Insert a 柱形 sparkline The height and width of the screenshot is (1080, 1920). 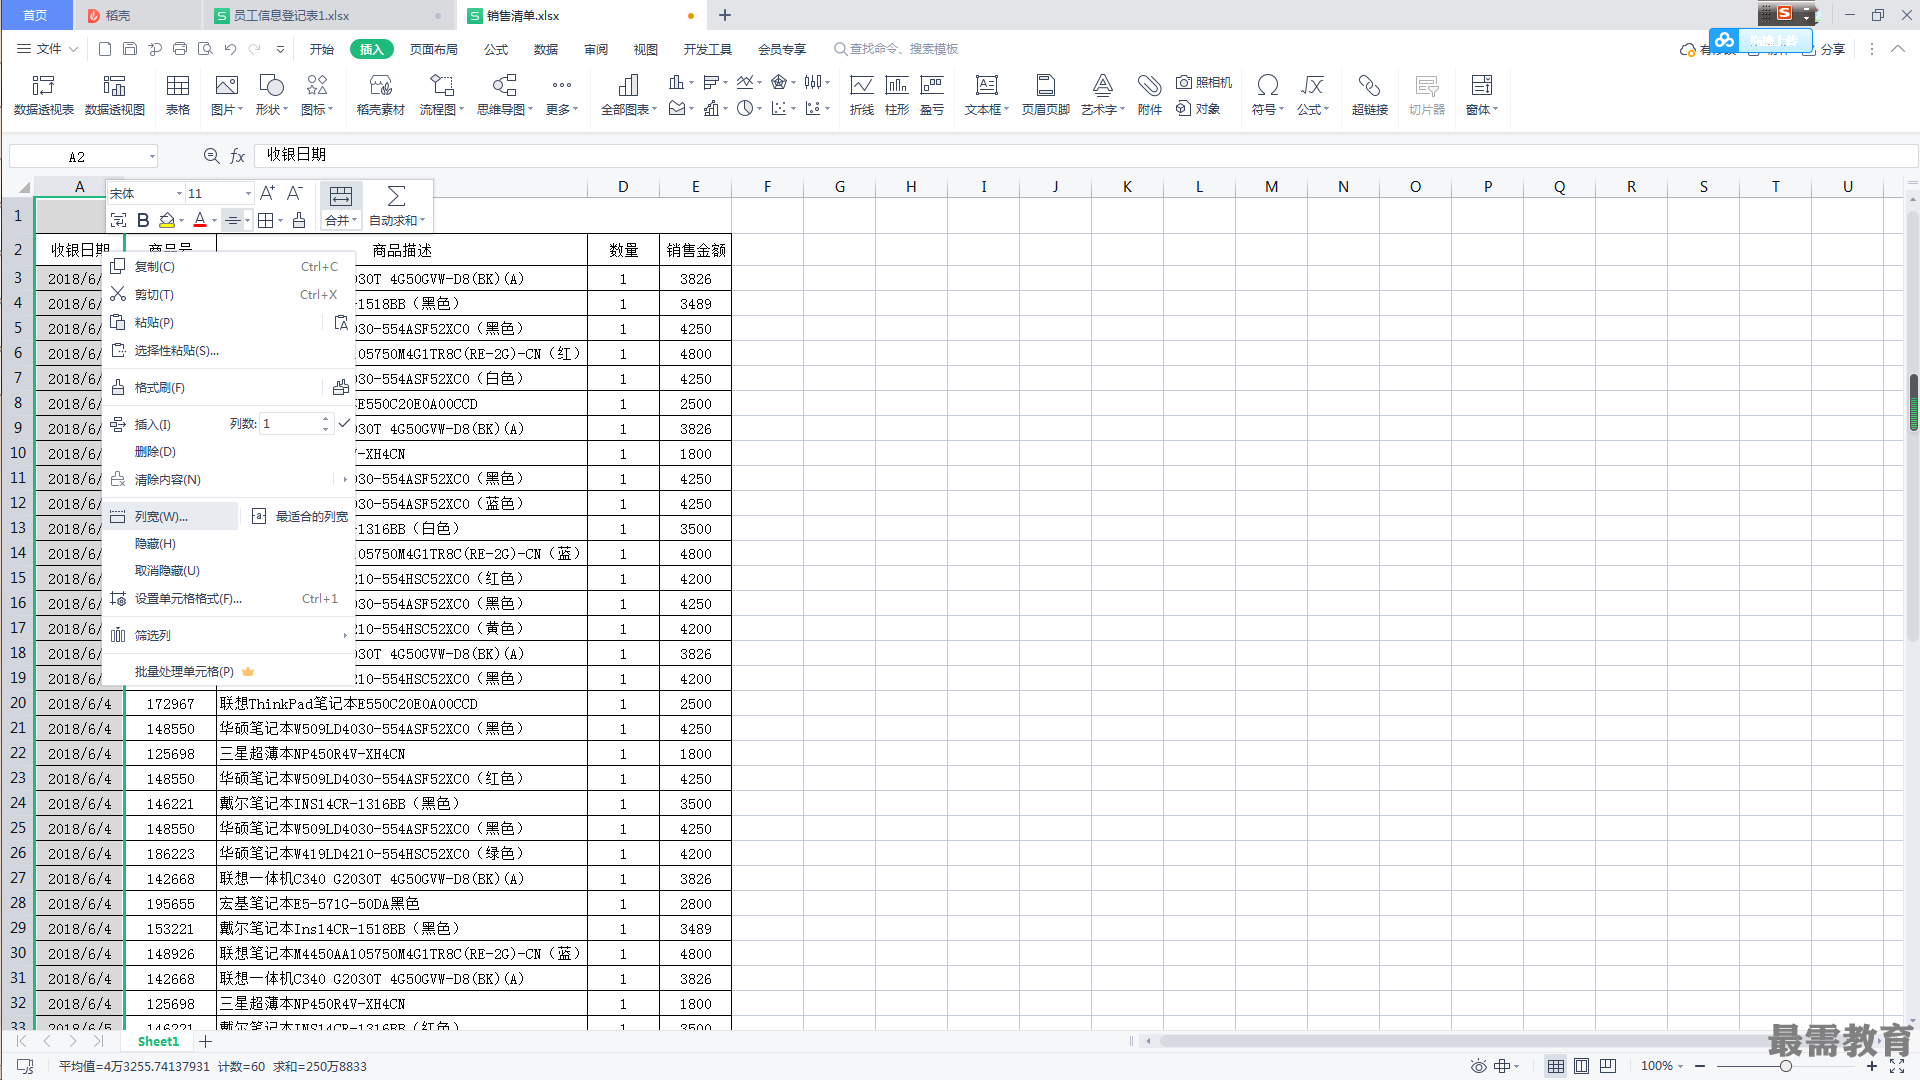[x=897, y=95]
